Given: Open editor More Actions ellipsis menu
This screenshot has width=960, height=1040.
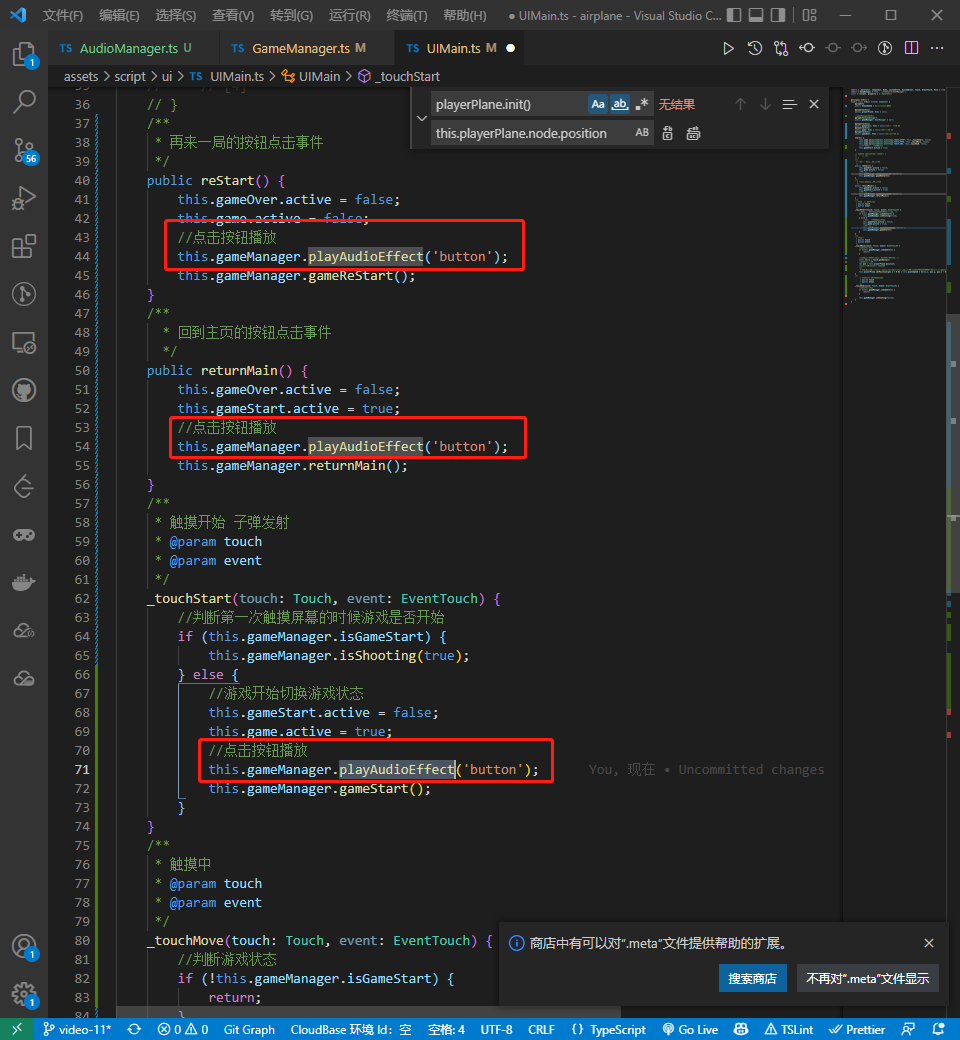Looking at the screenshot, I should tap(937, 48).
